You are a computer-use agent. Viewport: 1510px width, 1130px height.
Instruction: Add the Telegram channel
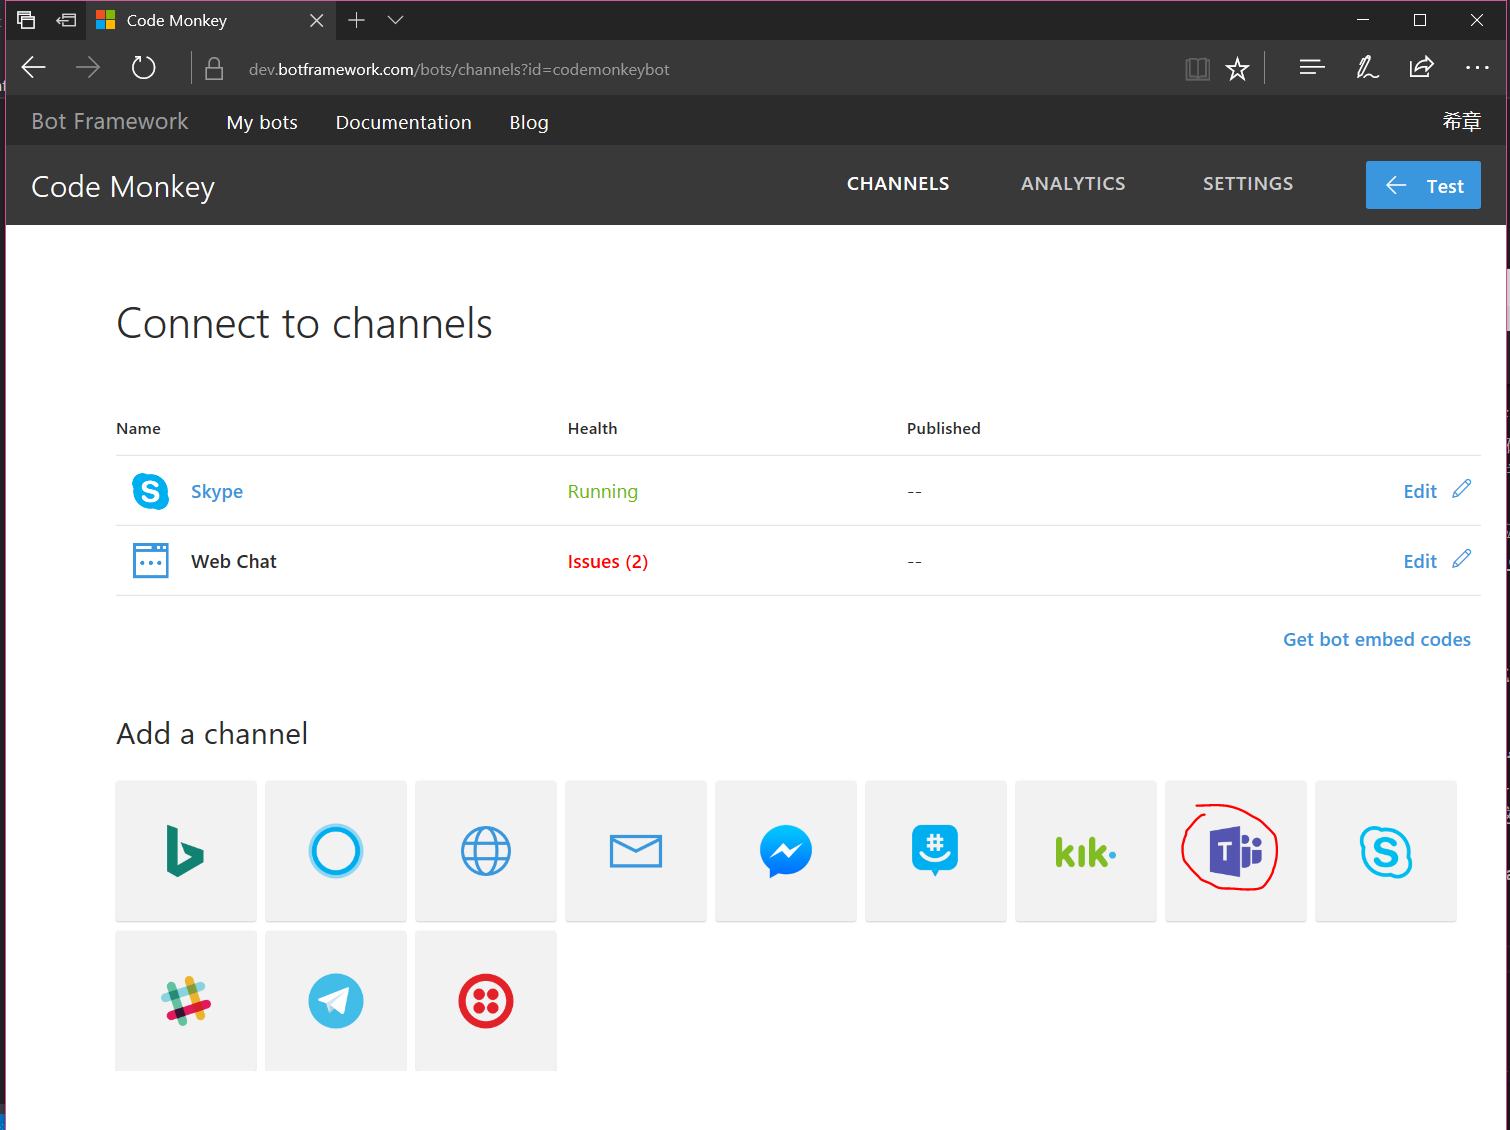335,1000
